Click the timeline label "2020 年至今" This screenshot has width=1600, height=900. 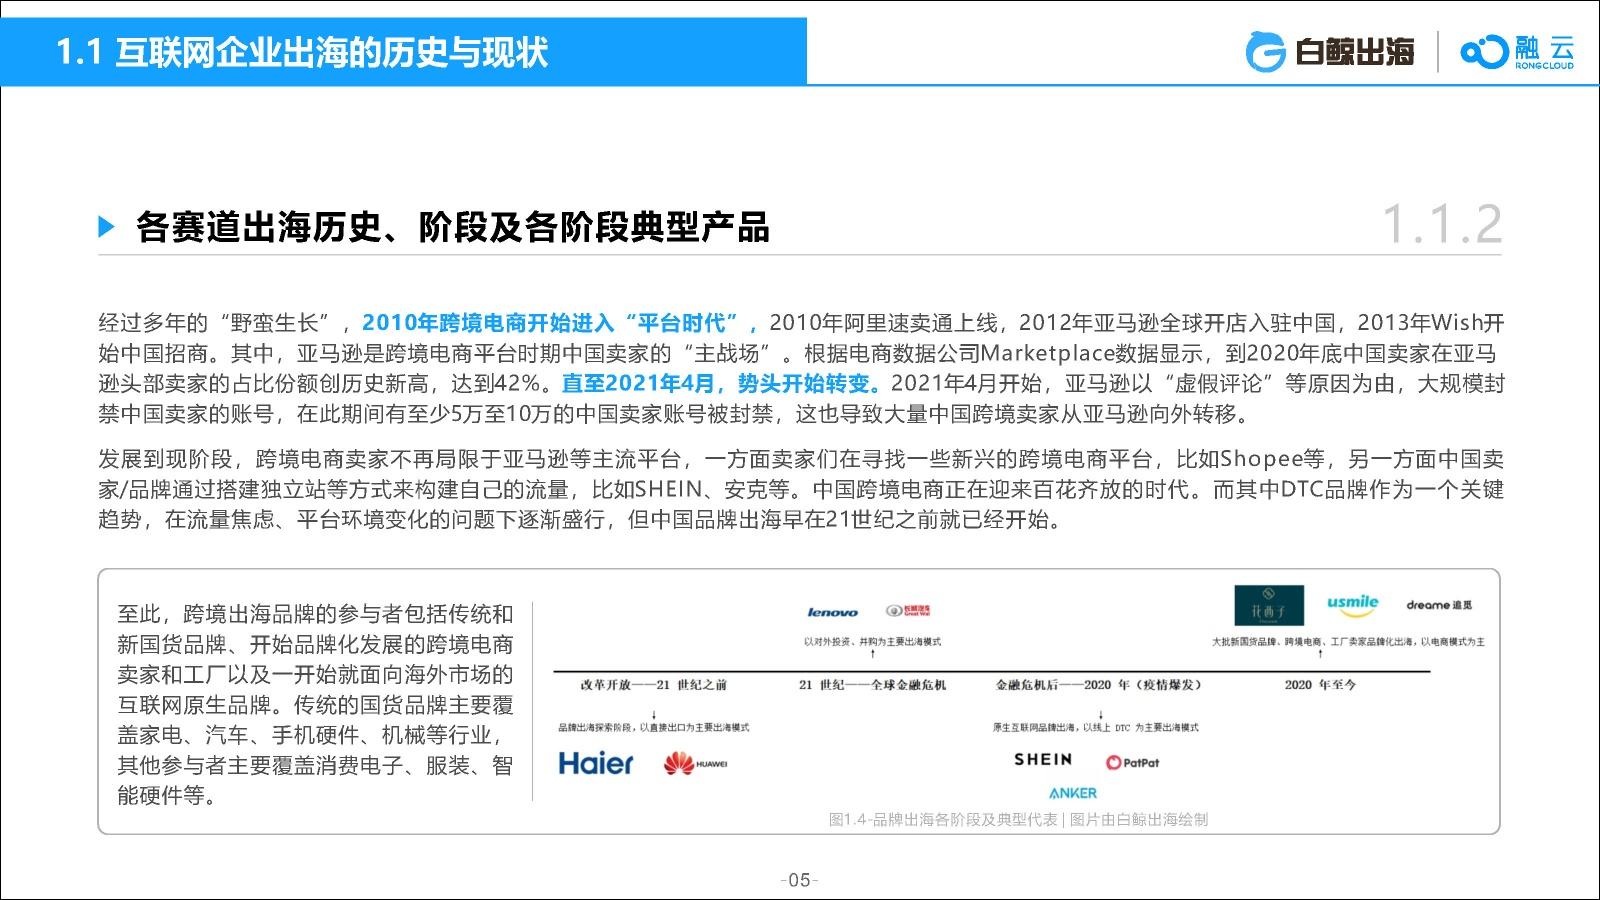point(1320,685)
